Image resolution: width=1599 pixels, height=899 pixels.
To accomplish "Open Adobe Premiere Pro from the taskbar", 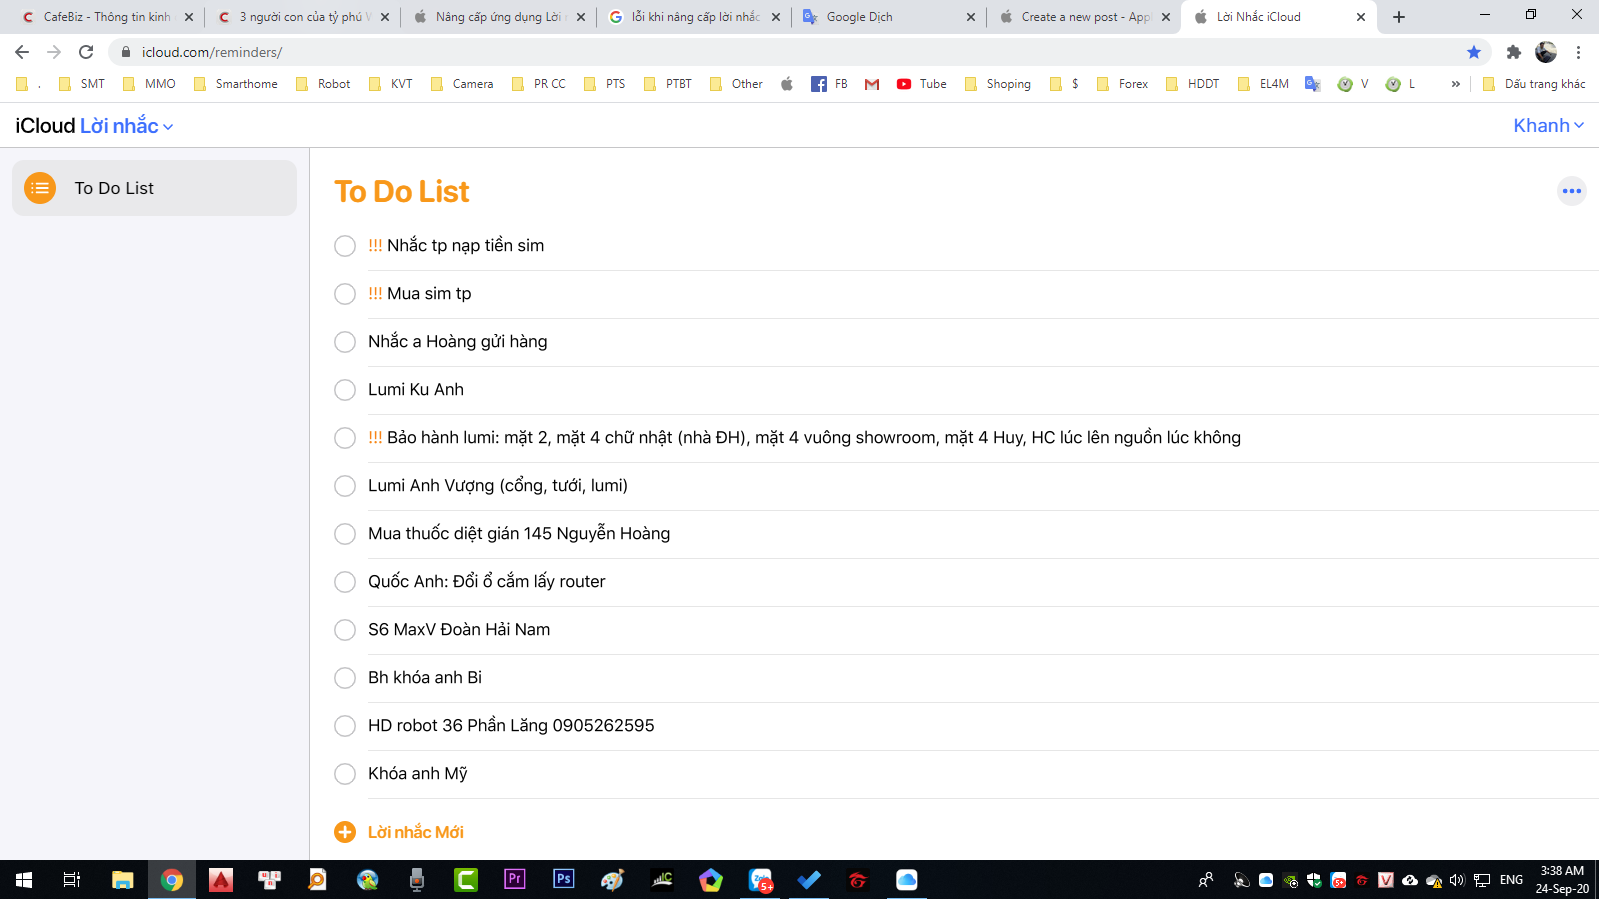I will coord(515,879).
